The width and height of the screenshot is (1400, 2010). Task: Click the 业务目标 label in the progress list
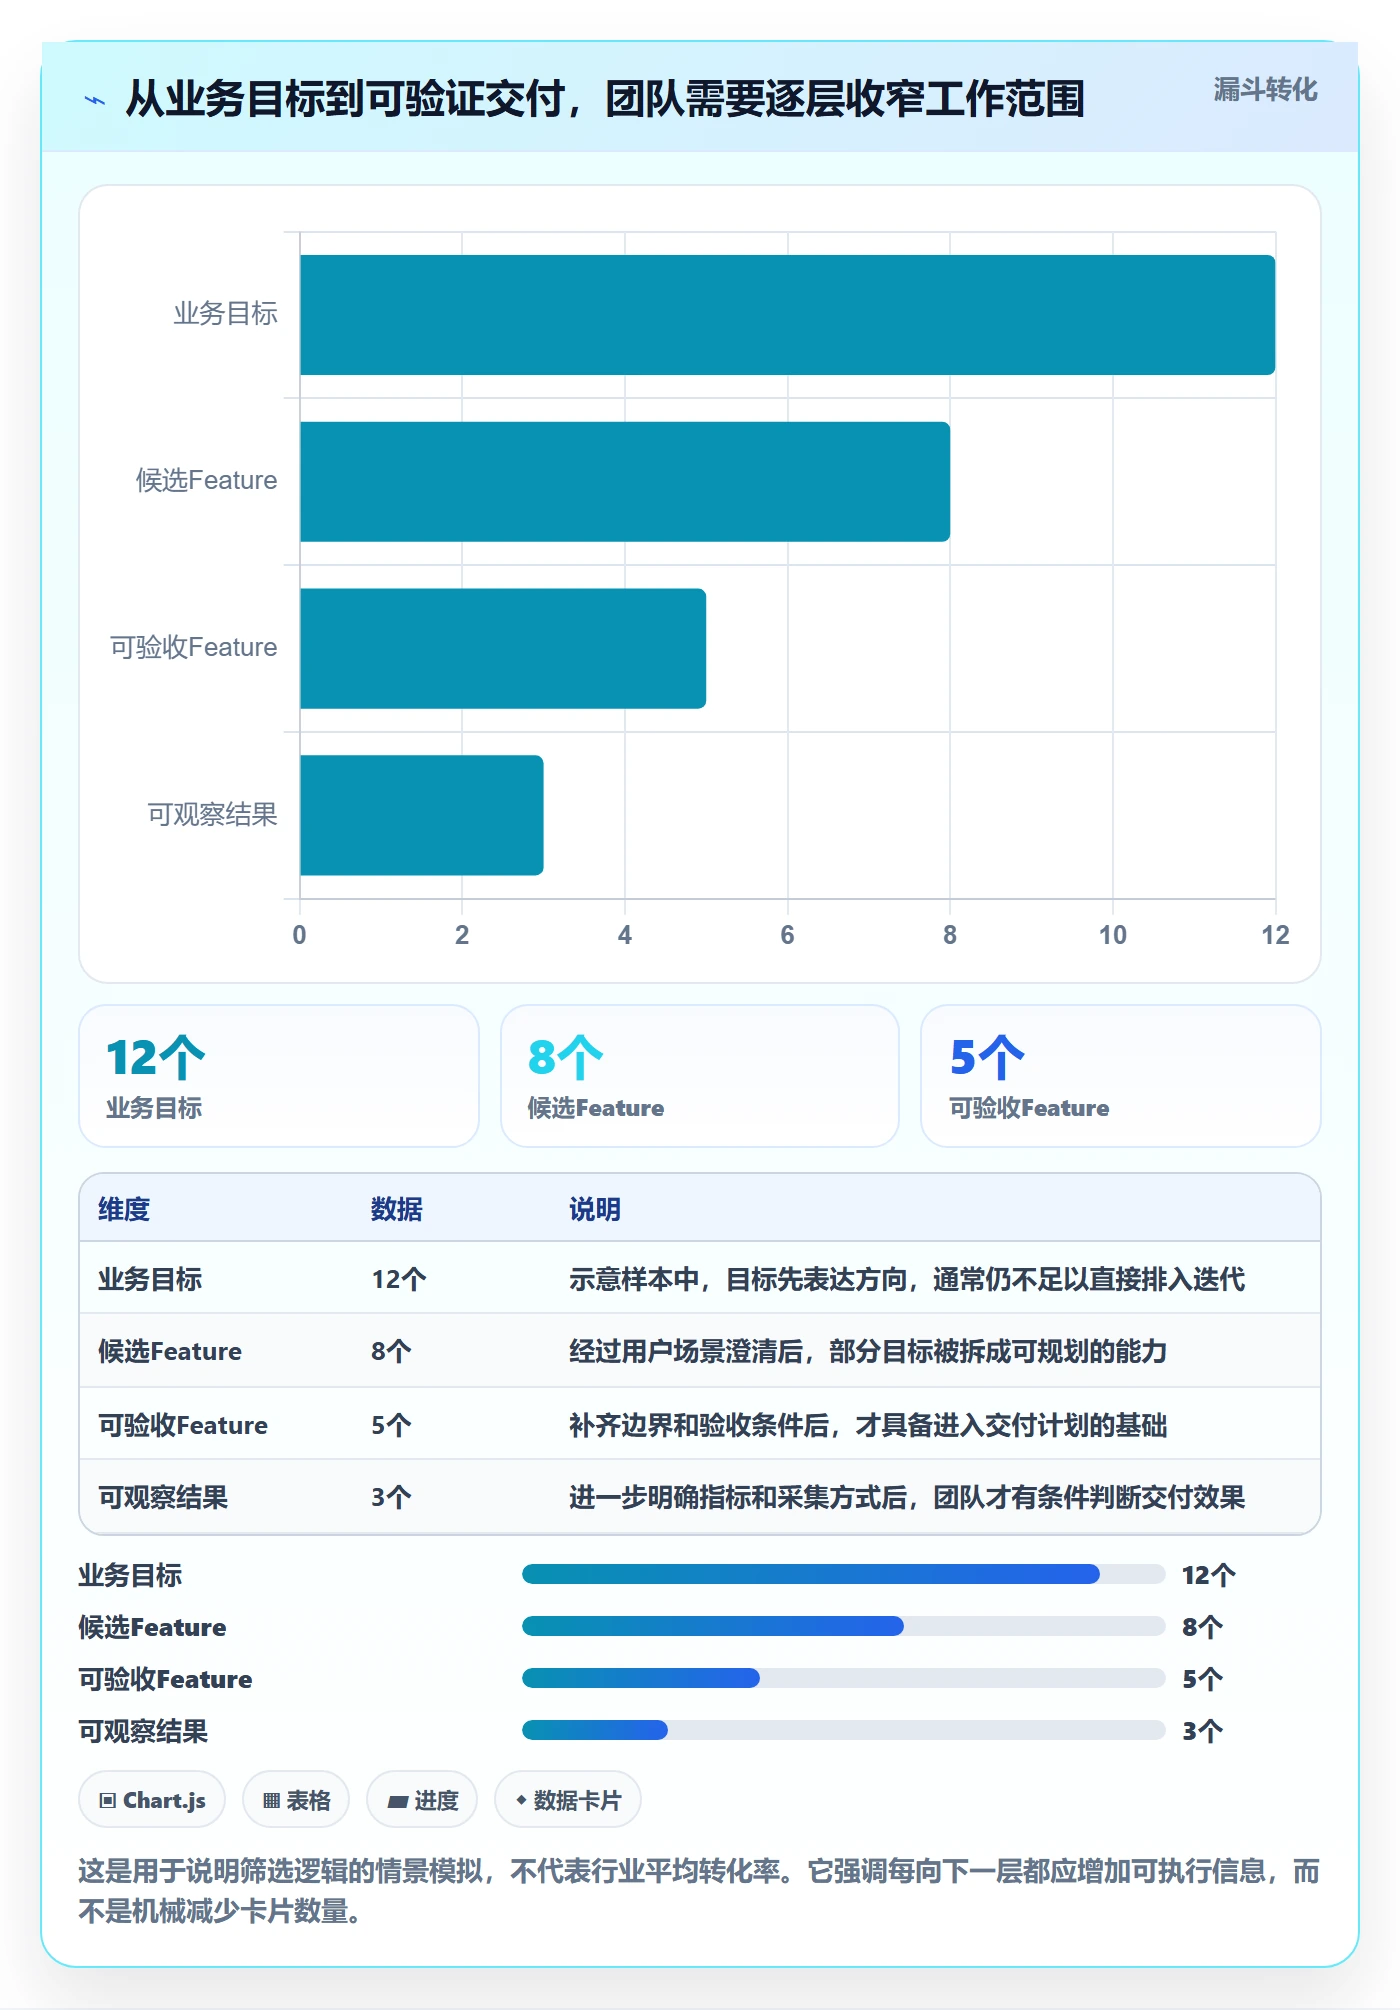click(x=130, y=1575)
